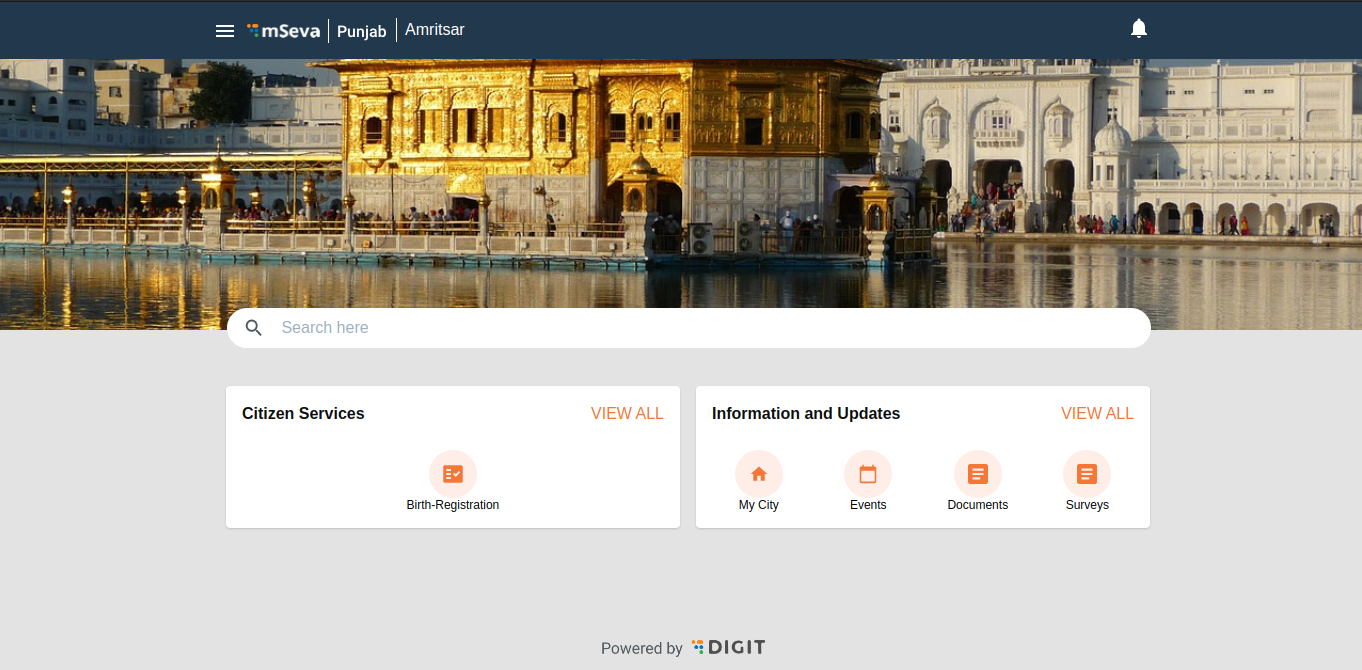Open the Birth-Registration service icon
Screen dimensions: 1362x670
[x=453, y=474]
